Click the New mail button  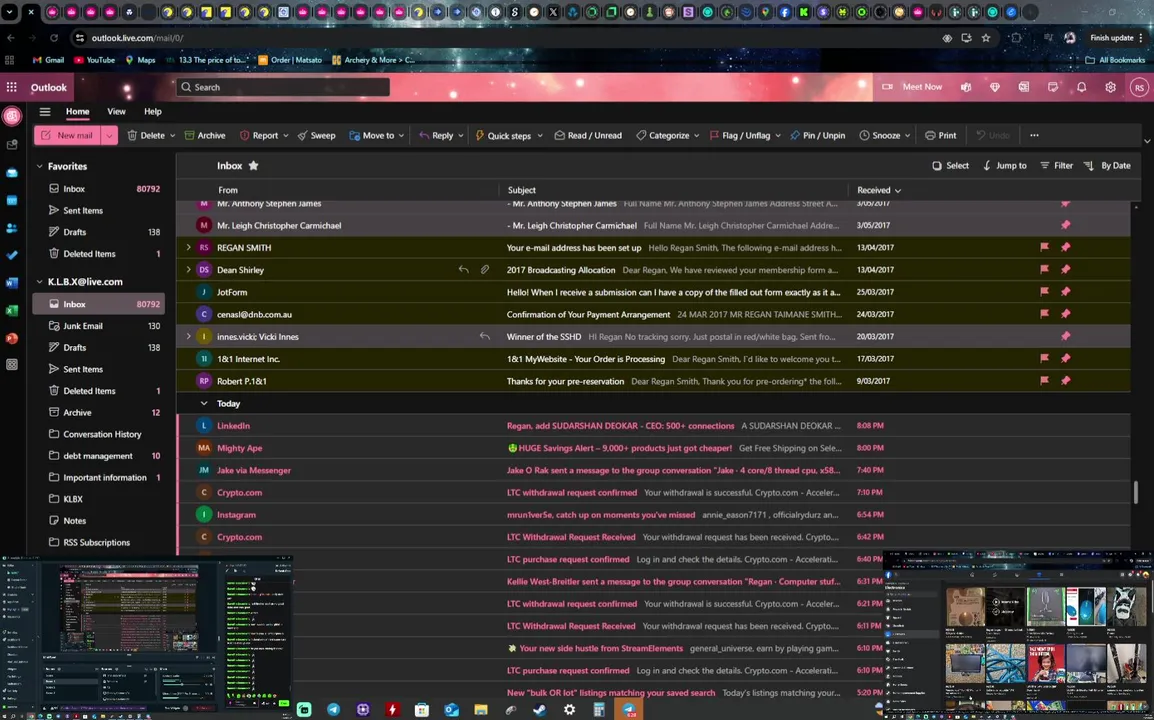click(68, 135)
